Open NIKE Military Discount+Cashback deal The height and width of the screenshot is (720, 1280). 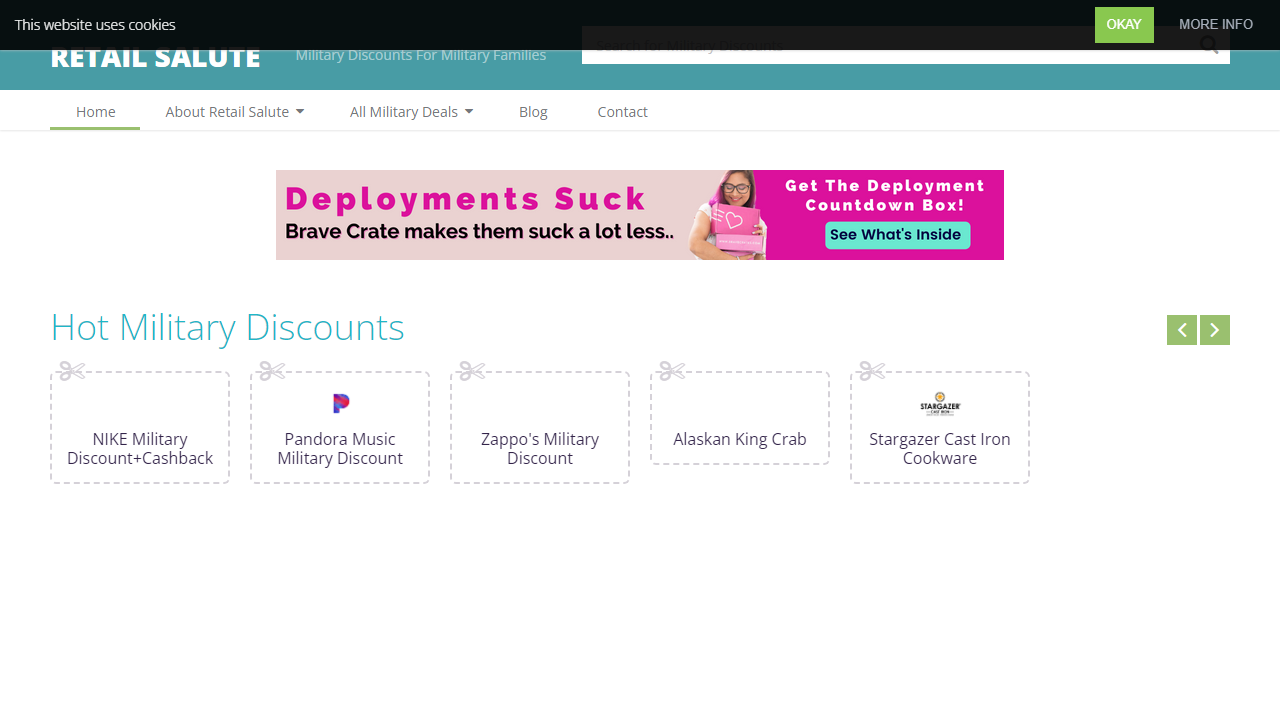click(140, 449)
